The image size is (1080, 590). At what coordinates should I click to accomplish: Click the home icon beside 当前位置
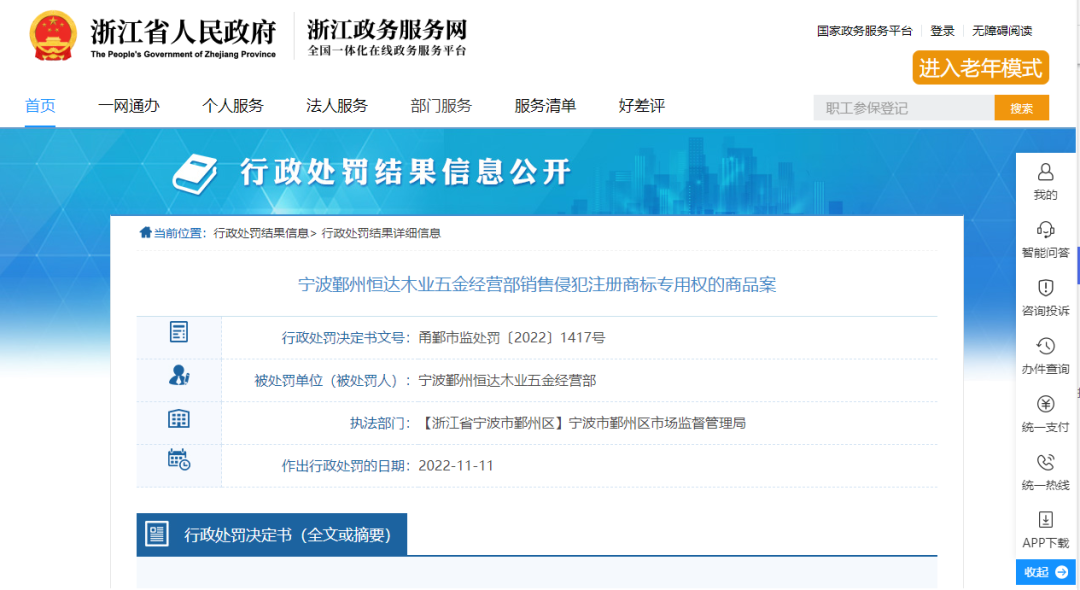click(x=146, y=233)
